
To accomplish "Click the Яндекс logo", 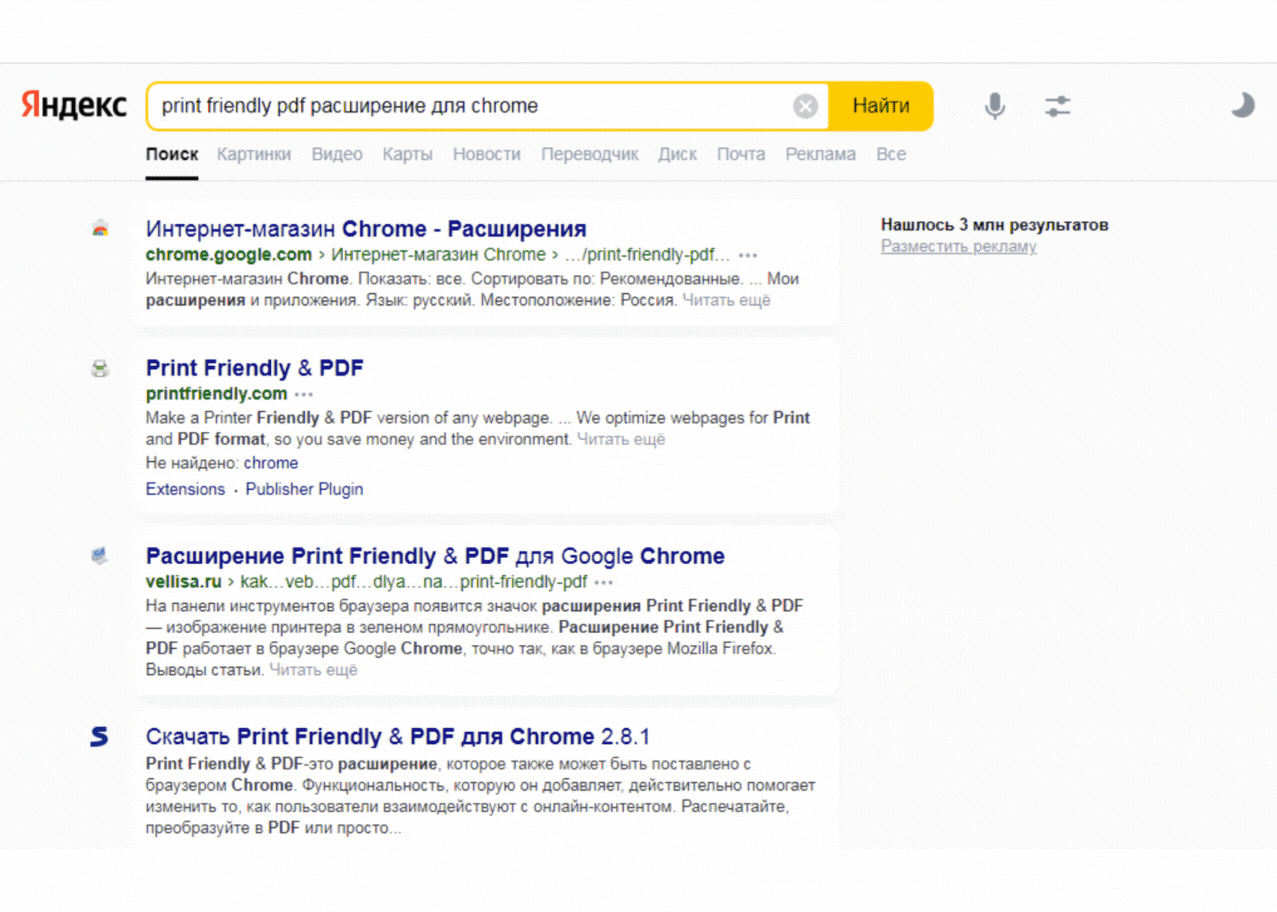I will coord(74,105).
